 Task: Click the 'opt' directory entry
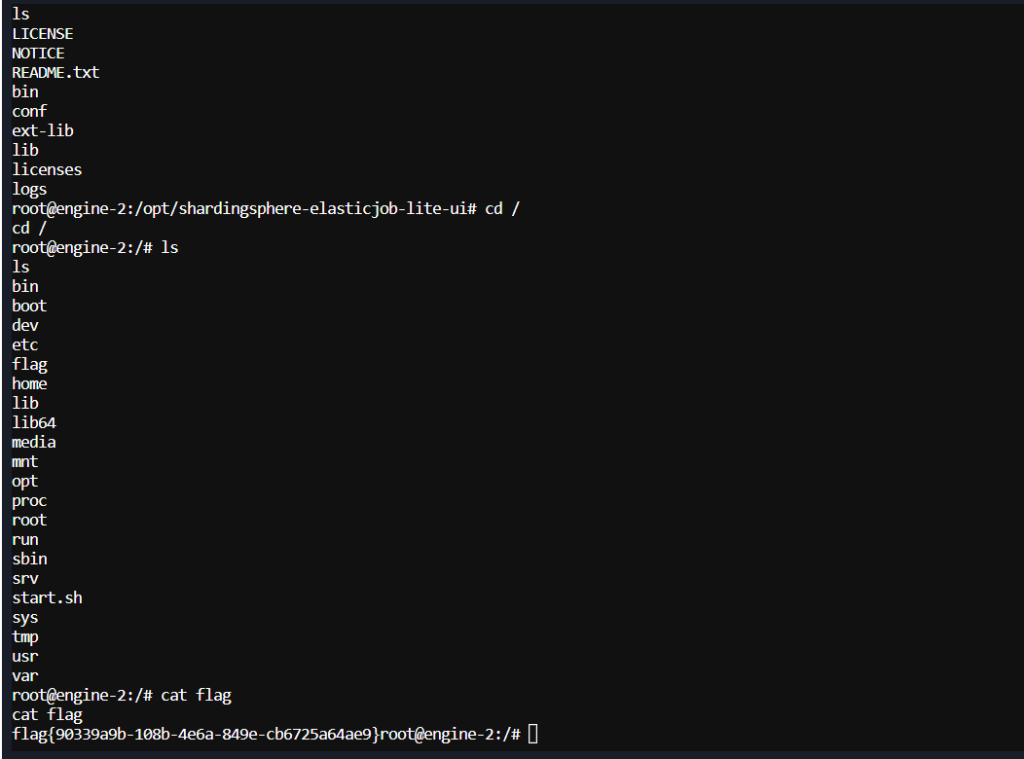25,482
